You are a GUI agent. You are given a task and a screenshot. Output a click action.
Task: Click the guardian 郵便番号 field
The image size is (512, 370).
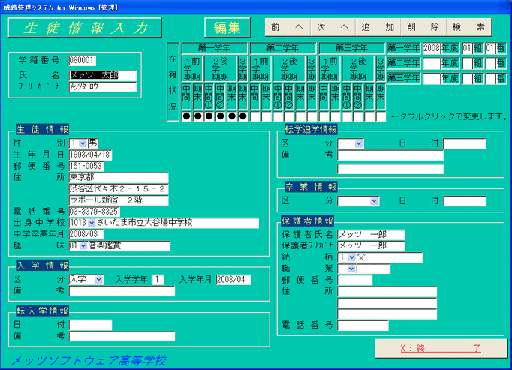coord(355,280)
